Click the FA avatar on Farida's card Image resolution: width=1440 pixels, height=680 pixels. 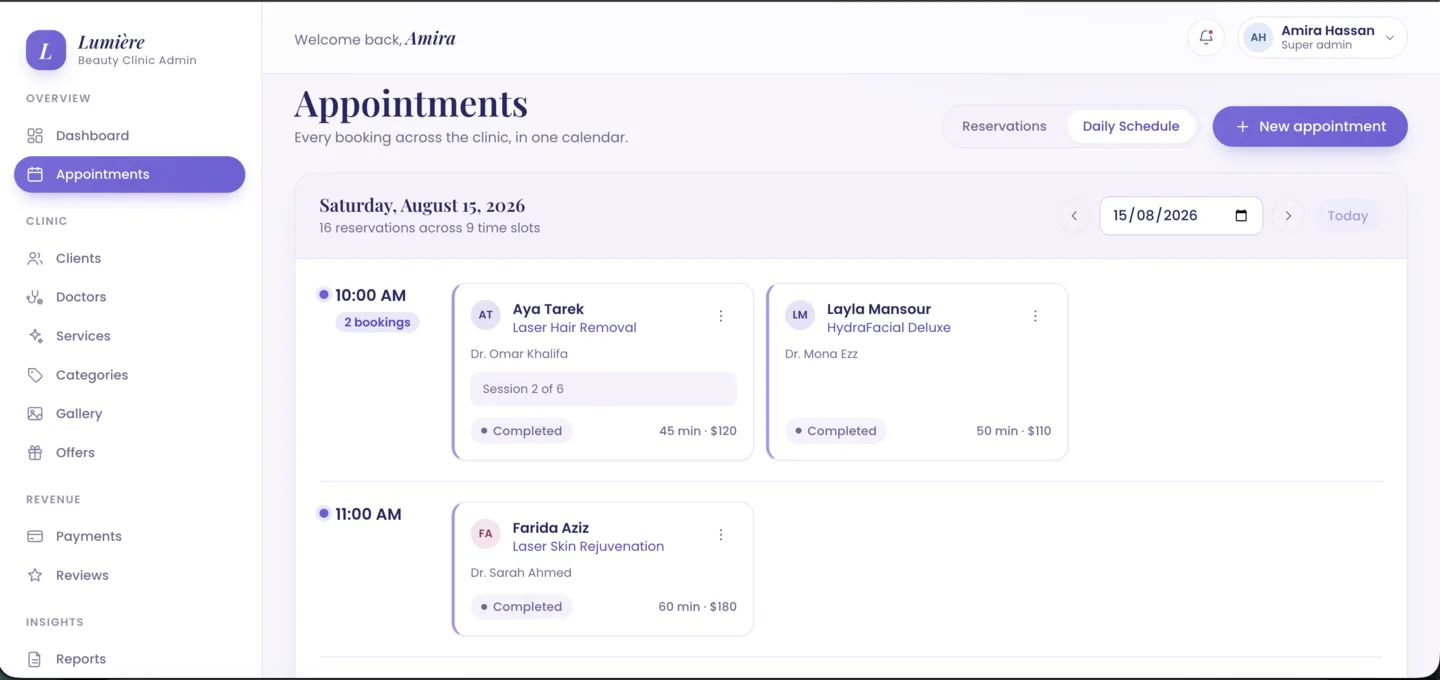pos(486,534)
